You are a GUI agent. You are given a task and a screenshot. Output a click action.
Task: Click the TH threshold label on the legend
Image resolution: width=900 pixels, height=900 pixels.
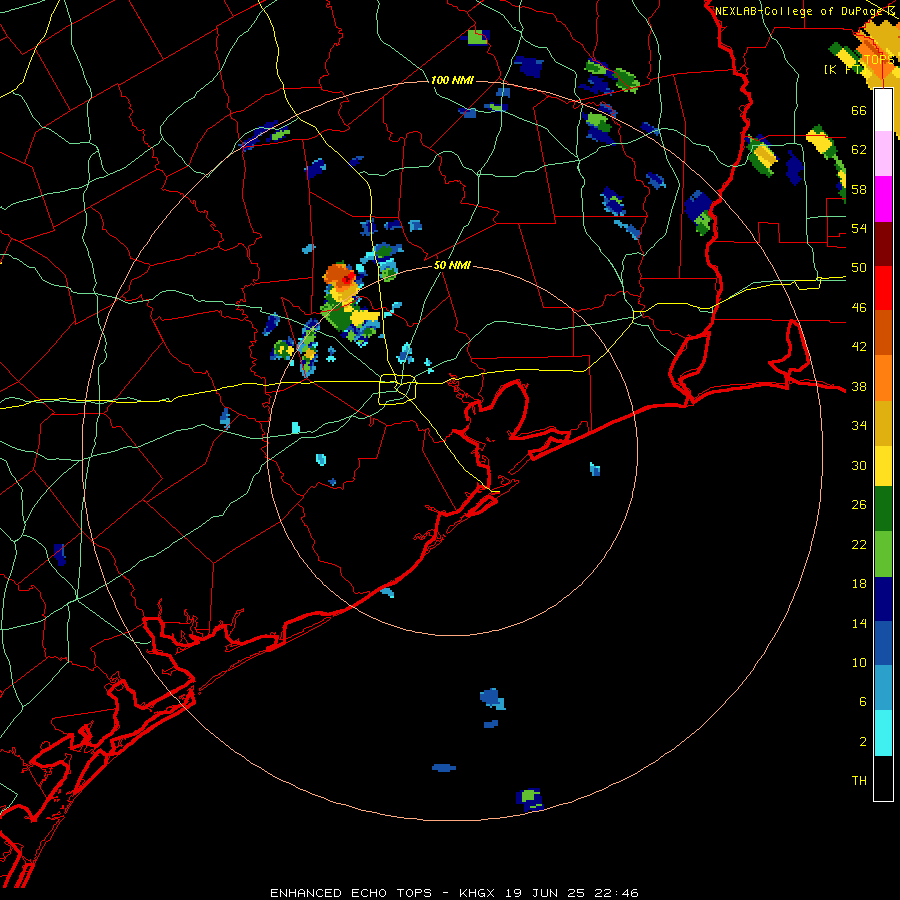coord(859,781)
